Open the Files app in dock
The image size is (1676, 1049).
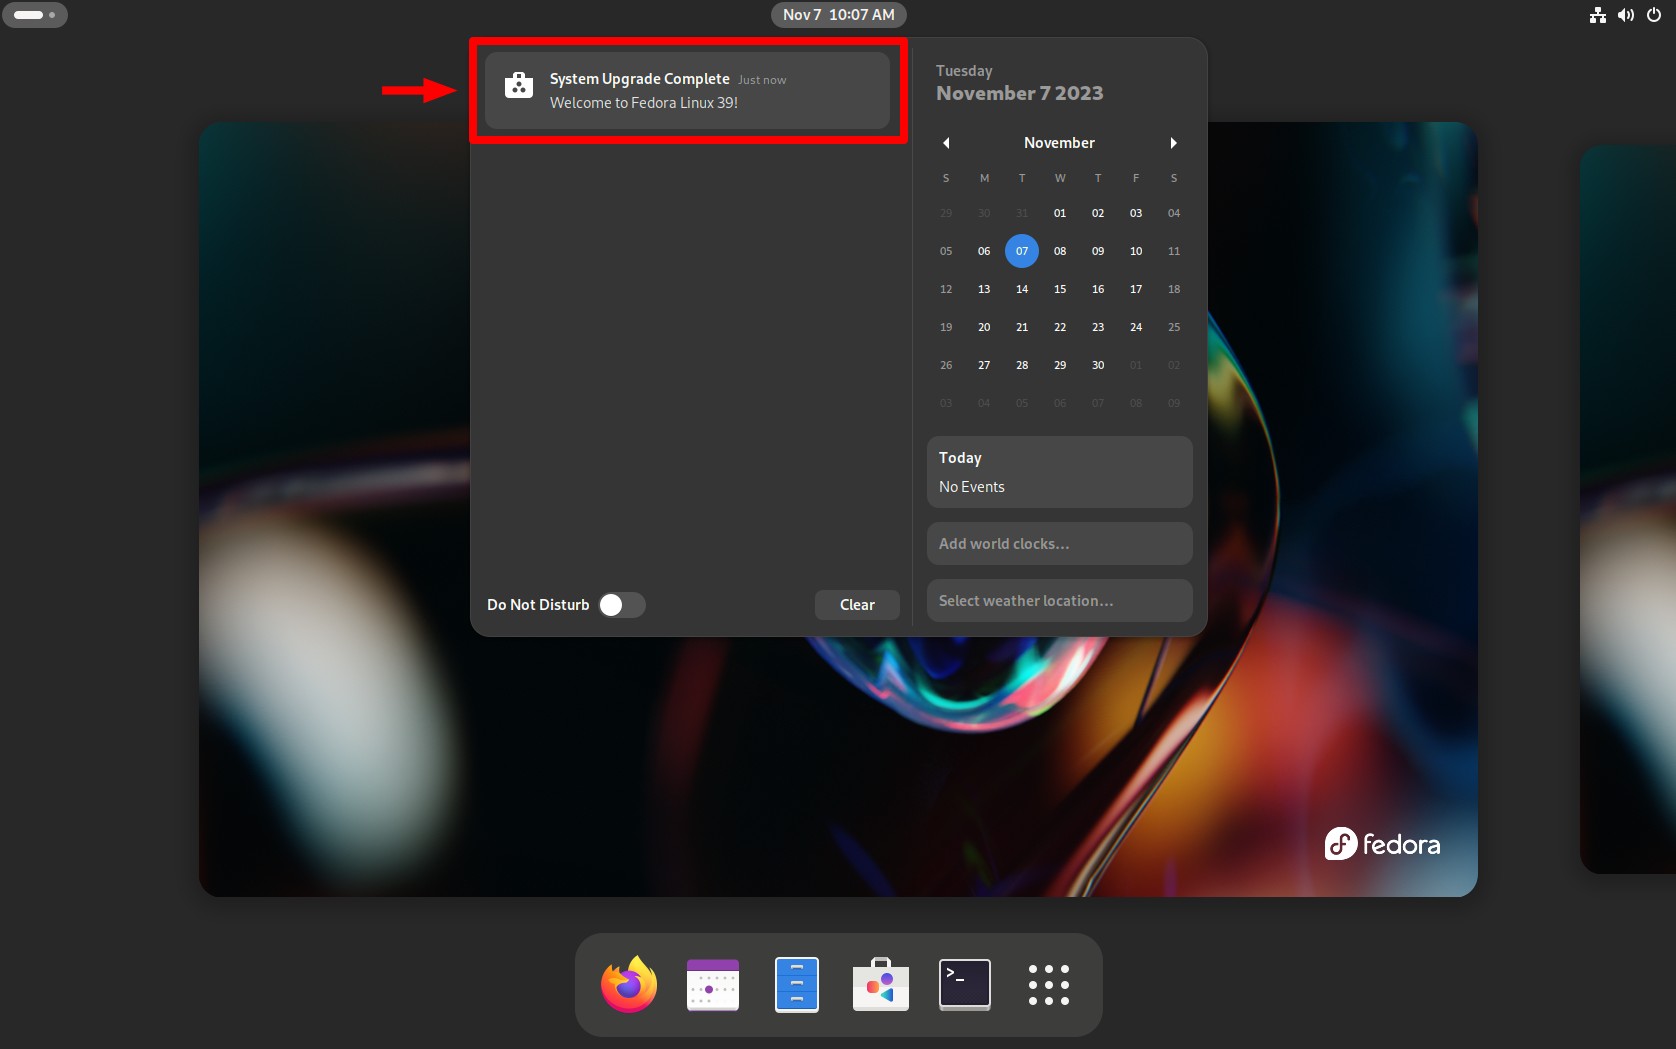click(x=797, y=985)
